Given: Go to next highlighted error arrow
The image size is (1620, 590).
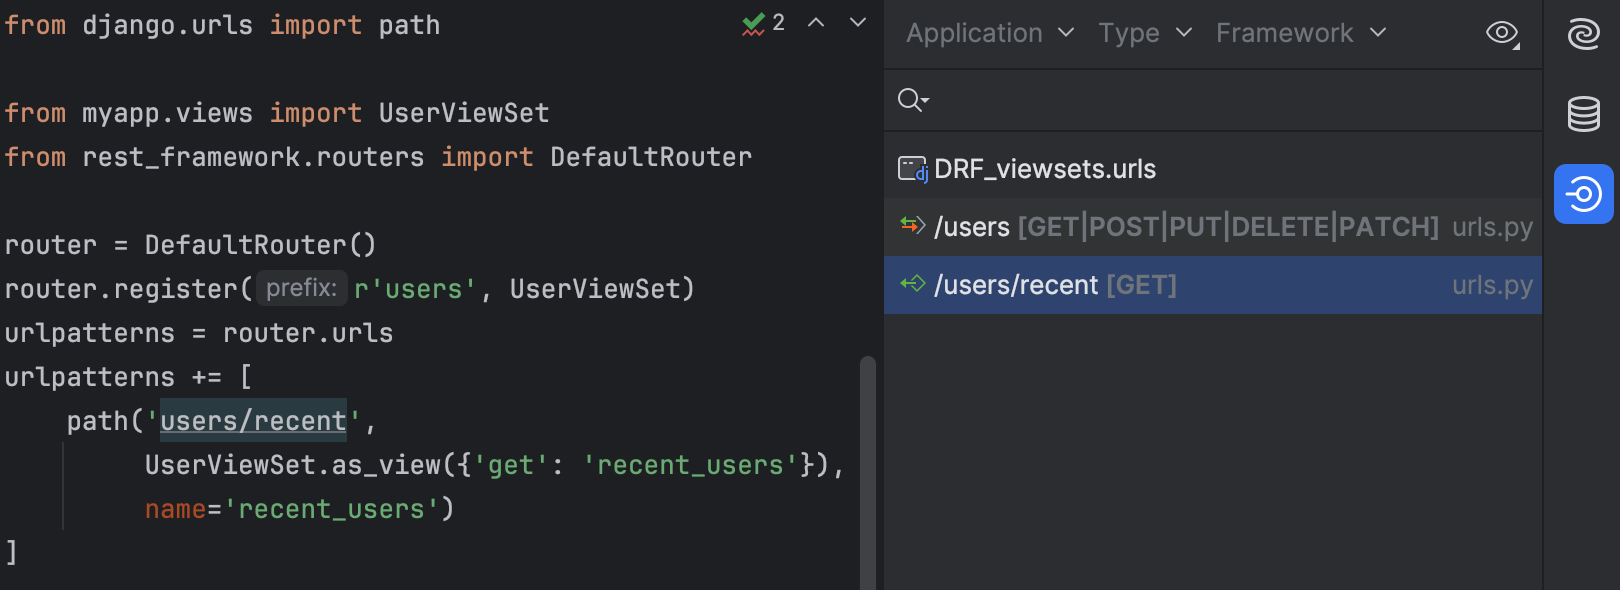Looking at the screenshot, I should point(858,23).
